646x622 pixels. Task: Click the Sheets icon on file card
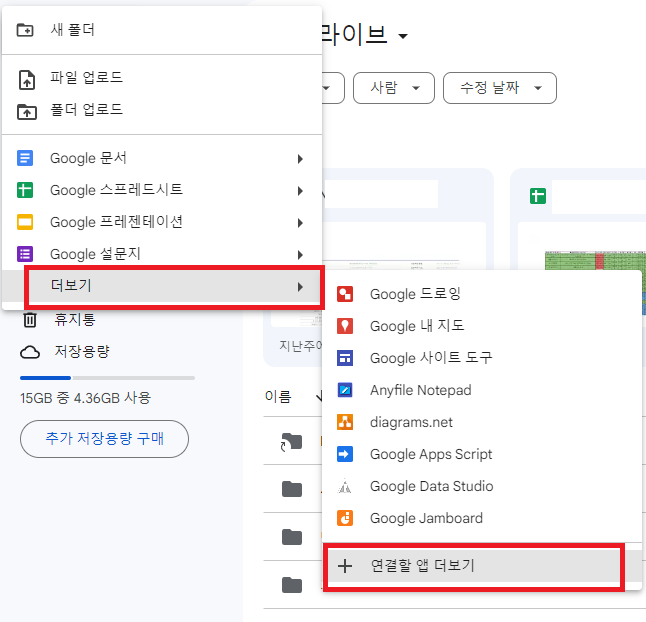click(x=538, y=196)
